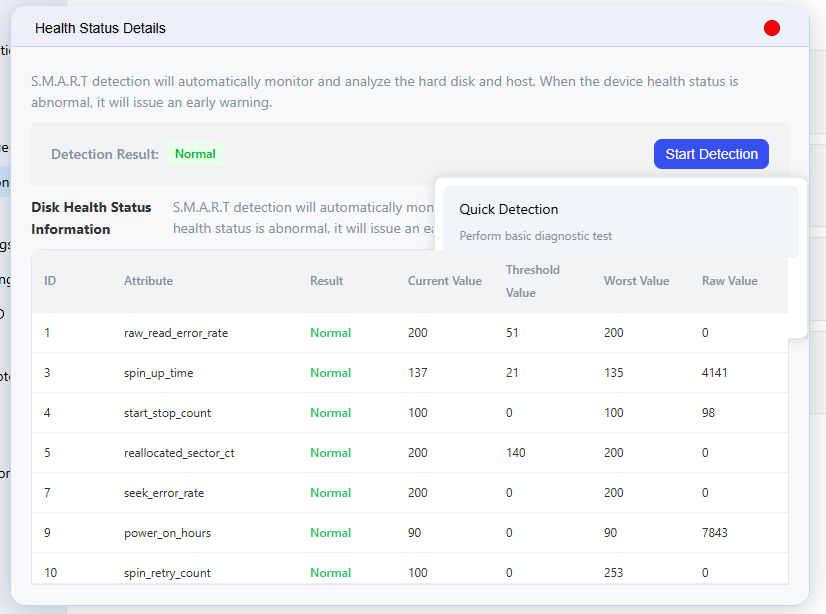Click Normal result in power_on_hours row
Viewport: 826px width, 614px height.
pos(330,533)
